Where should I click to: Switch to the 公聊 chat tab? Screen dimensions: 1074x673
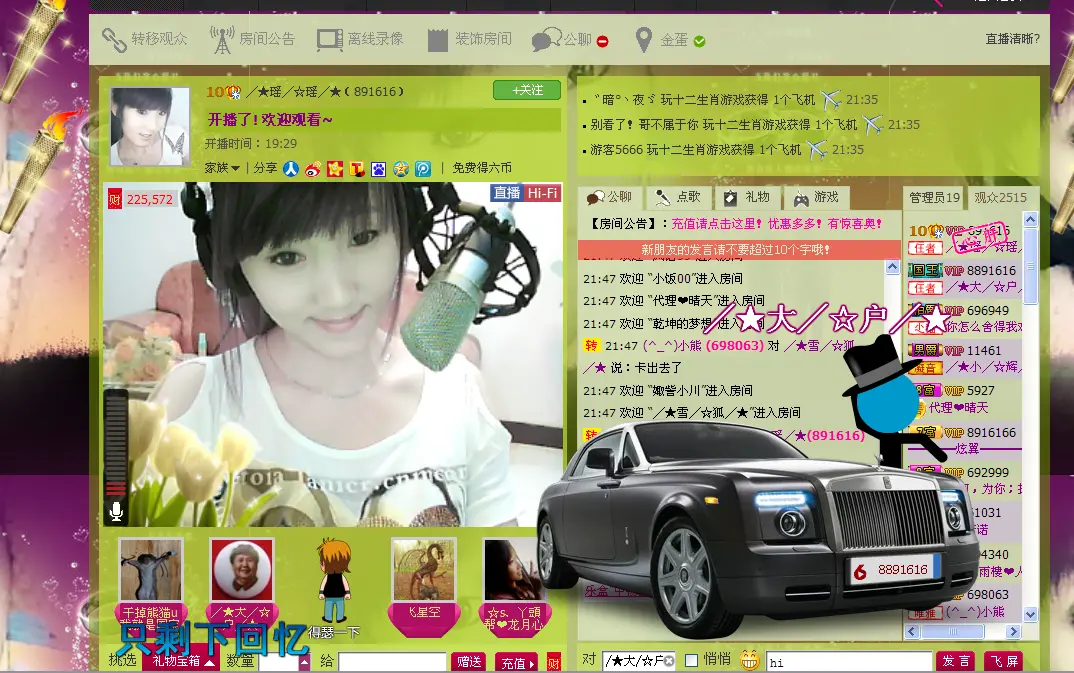610,197
